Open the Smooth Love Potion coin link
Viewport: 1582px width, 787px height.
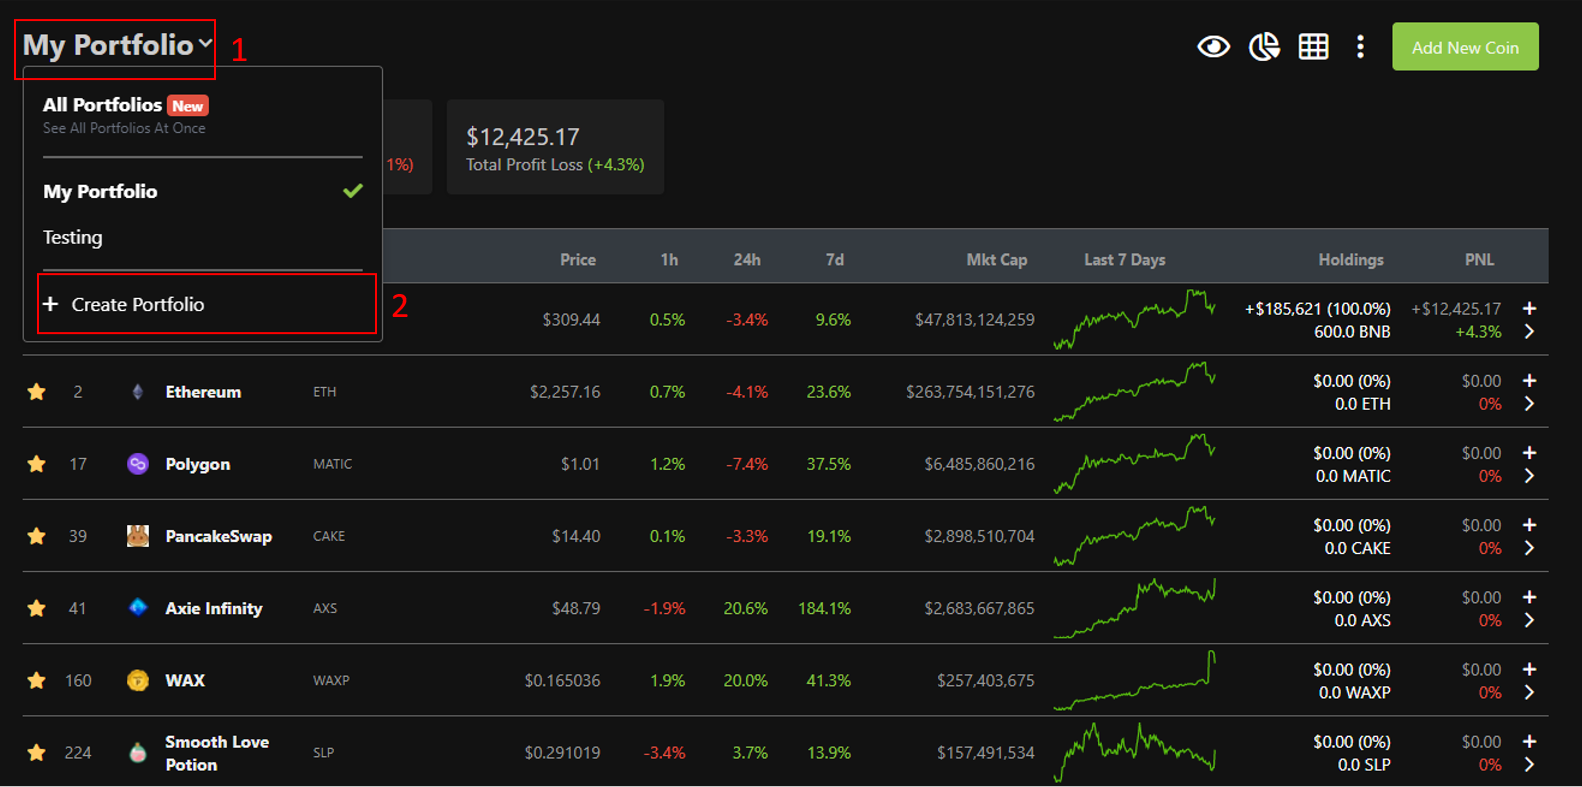[x=217, y=753]
